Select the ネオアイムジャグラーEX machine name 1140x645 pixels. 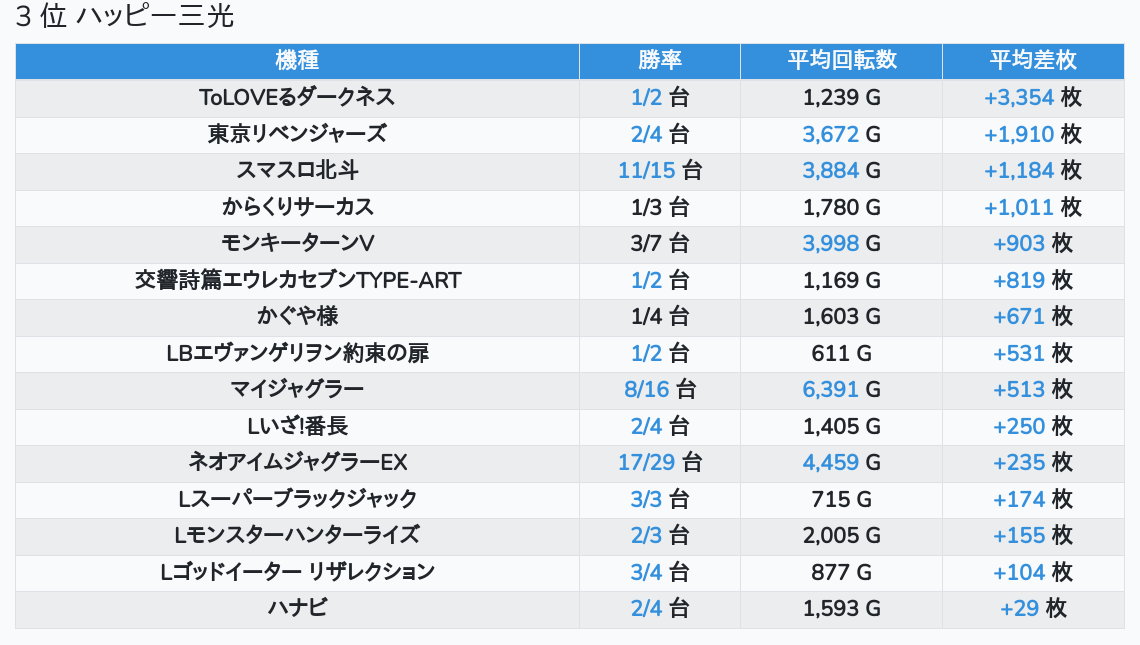297,463
